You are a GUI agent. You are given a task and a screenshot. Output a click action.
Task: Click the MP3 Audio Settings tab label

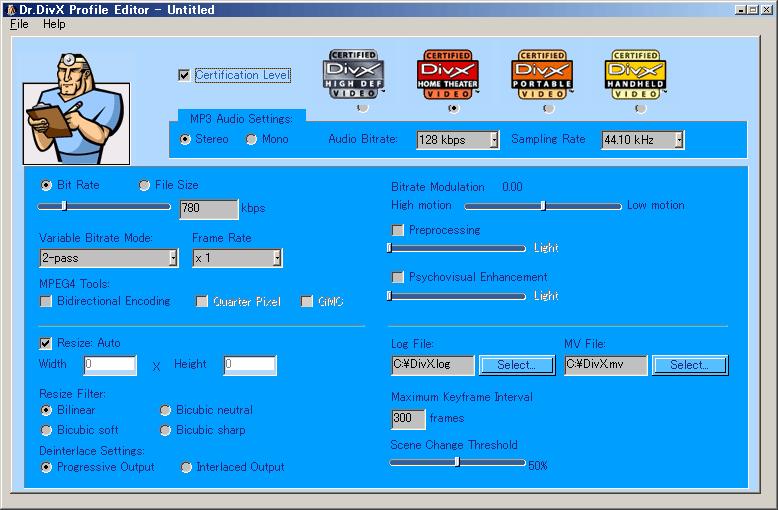(x=241, y=119)
